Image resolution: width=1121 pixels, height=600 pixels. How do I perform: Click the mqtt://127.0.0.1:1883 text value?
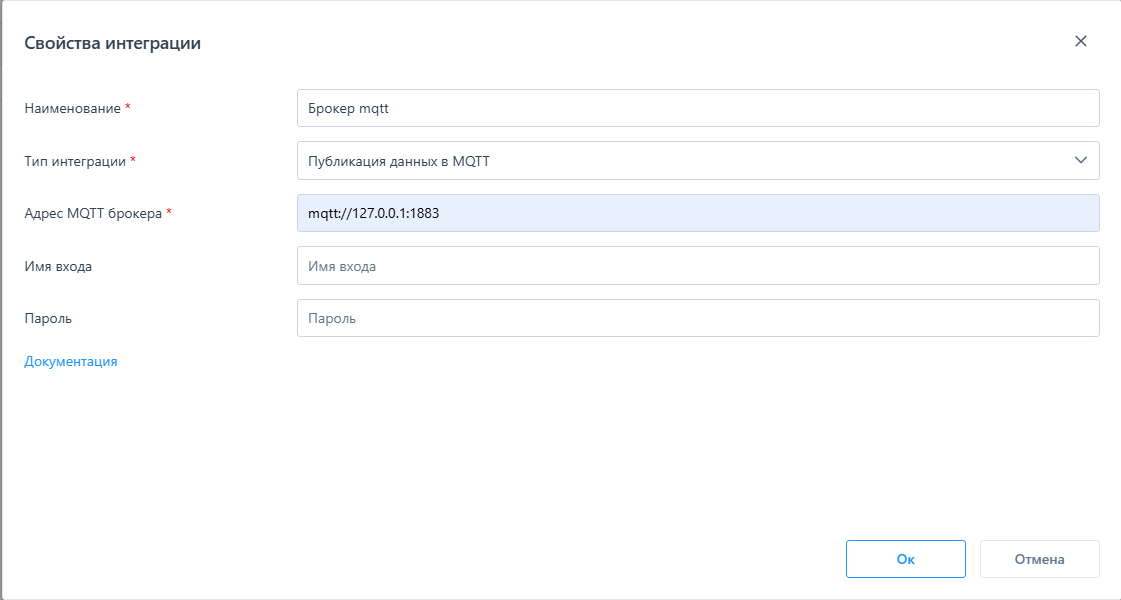coord(373,213)
